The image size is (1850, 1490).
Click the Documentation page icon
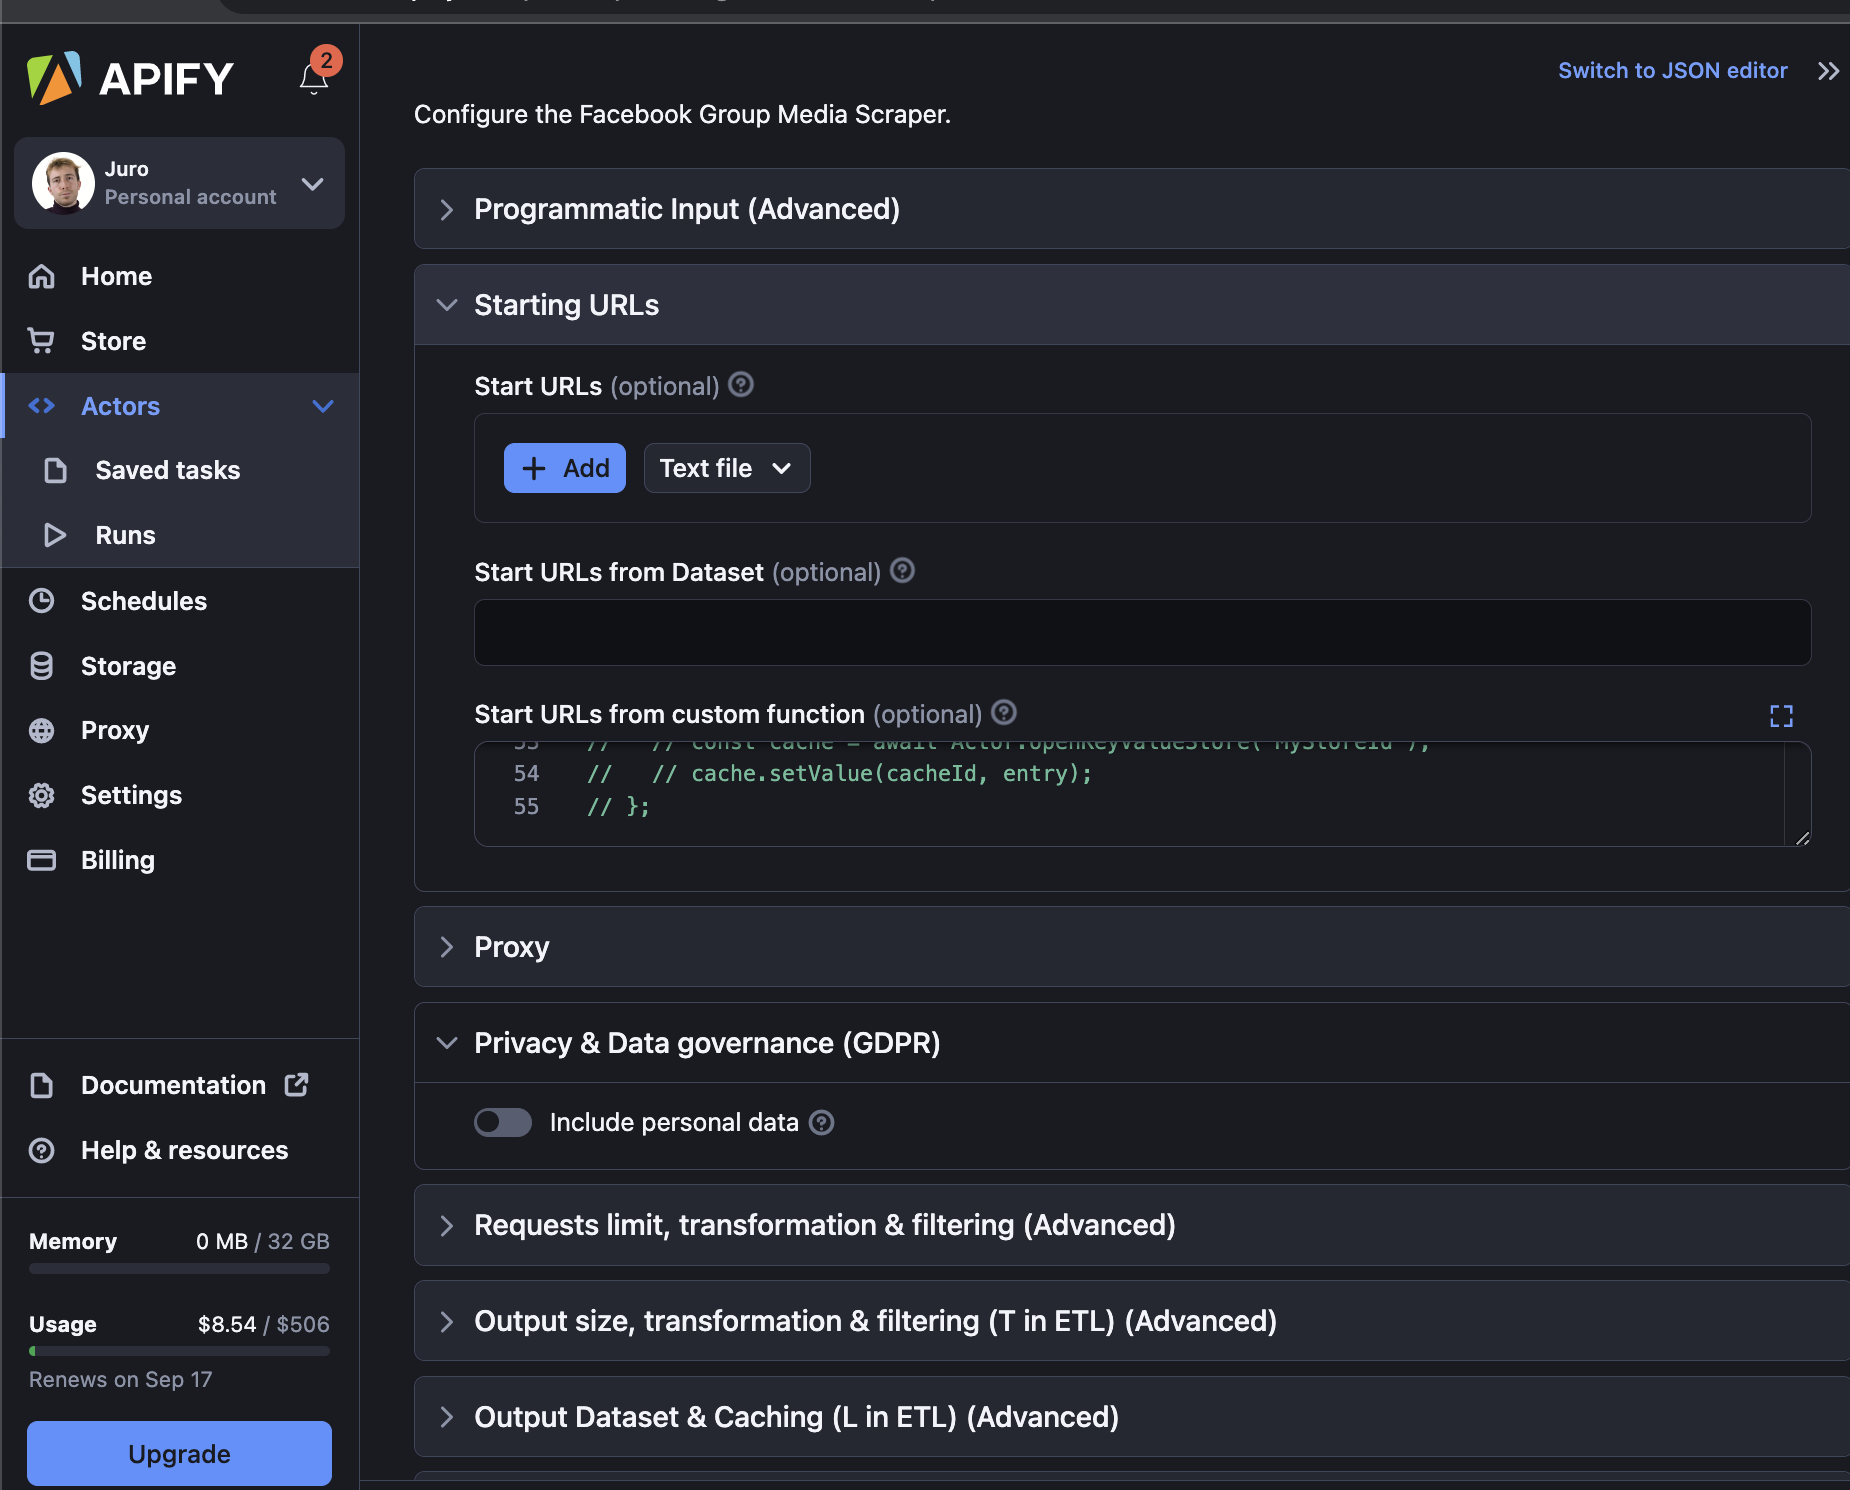click(41, 1085)
